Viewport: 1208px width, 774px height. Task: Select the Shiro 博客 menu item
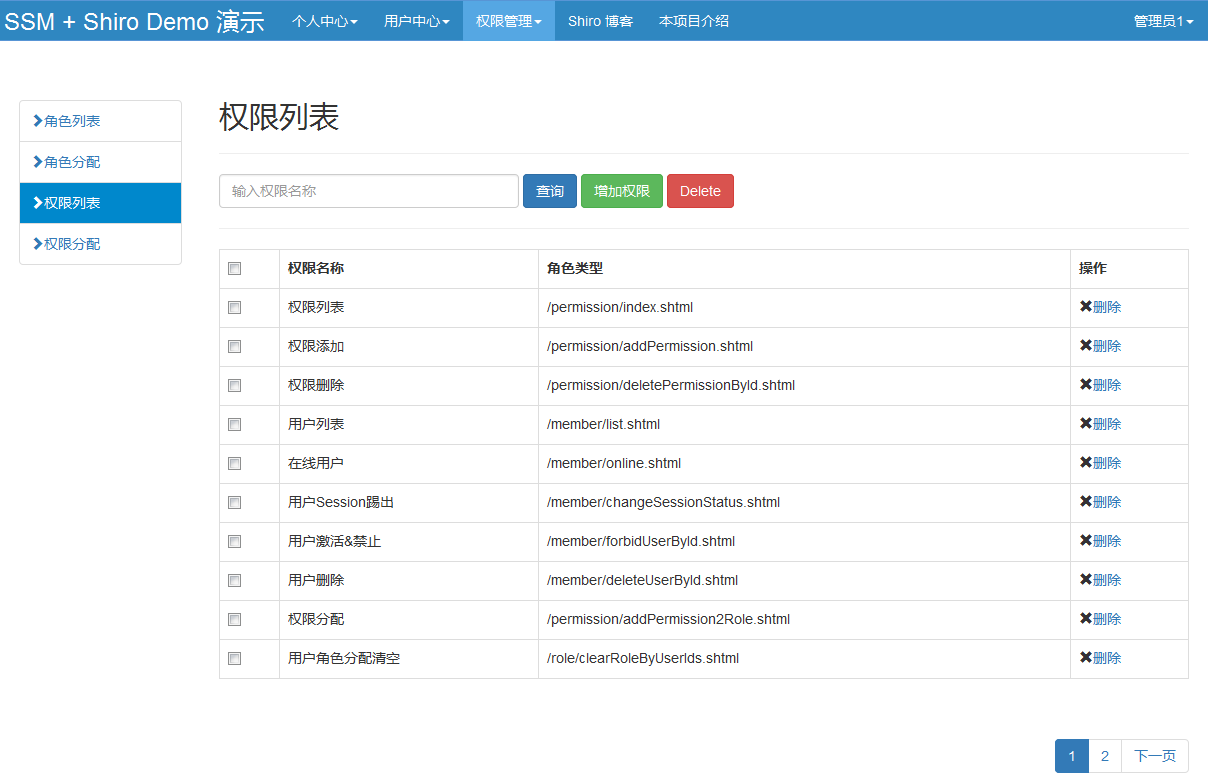(x=600, y=21)
